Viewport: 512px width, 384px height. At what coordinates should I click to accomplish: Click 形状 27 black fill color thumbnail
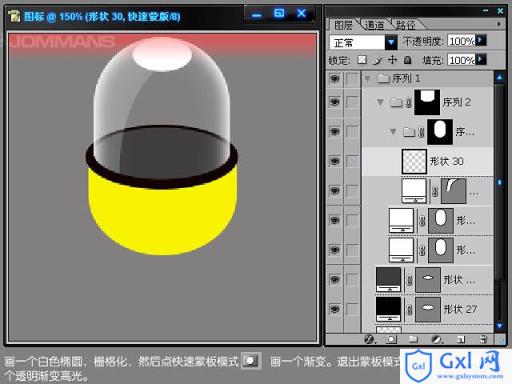click(x=388, y=309)
